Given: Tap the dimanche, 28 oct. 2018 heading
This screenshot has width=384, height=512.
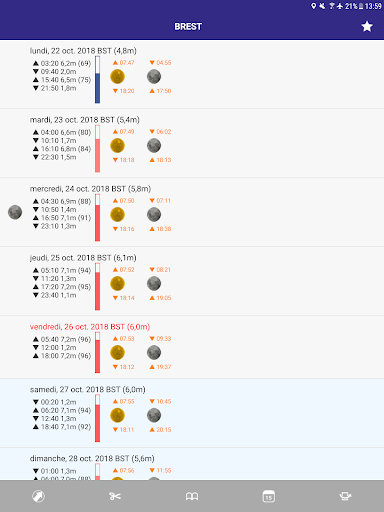Looking at the screenshot, I should pos(92,458).
